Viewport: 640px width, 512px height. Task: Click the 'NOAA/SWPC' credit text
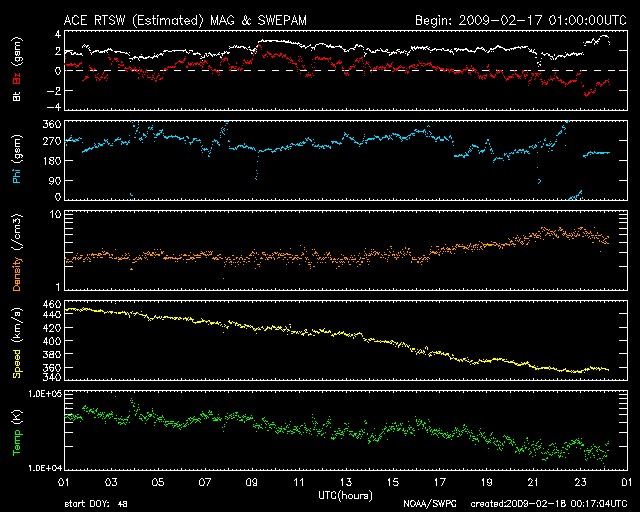tap(430, 504)
